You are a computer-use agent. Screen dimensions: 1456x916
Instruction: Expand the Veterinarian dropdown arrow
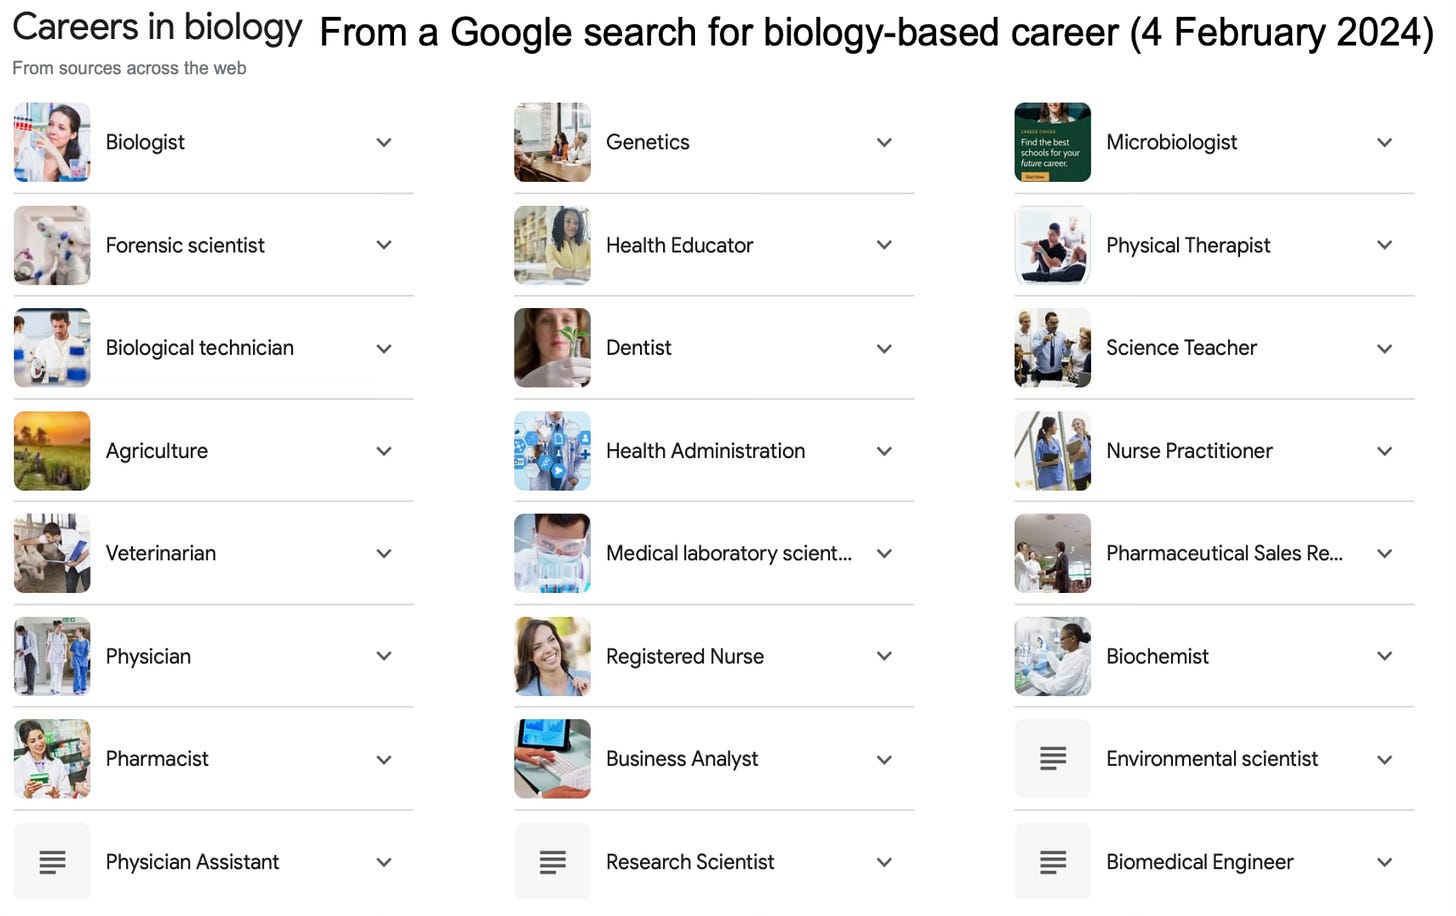384,553
